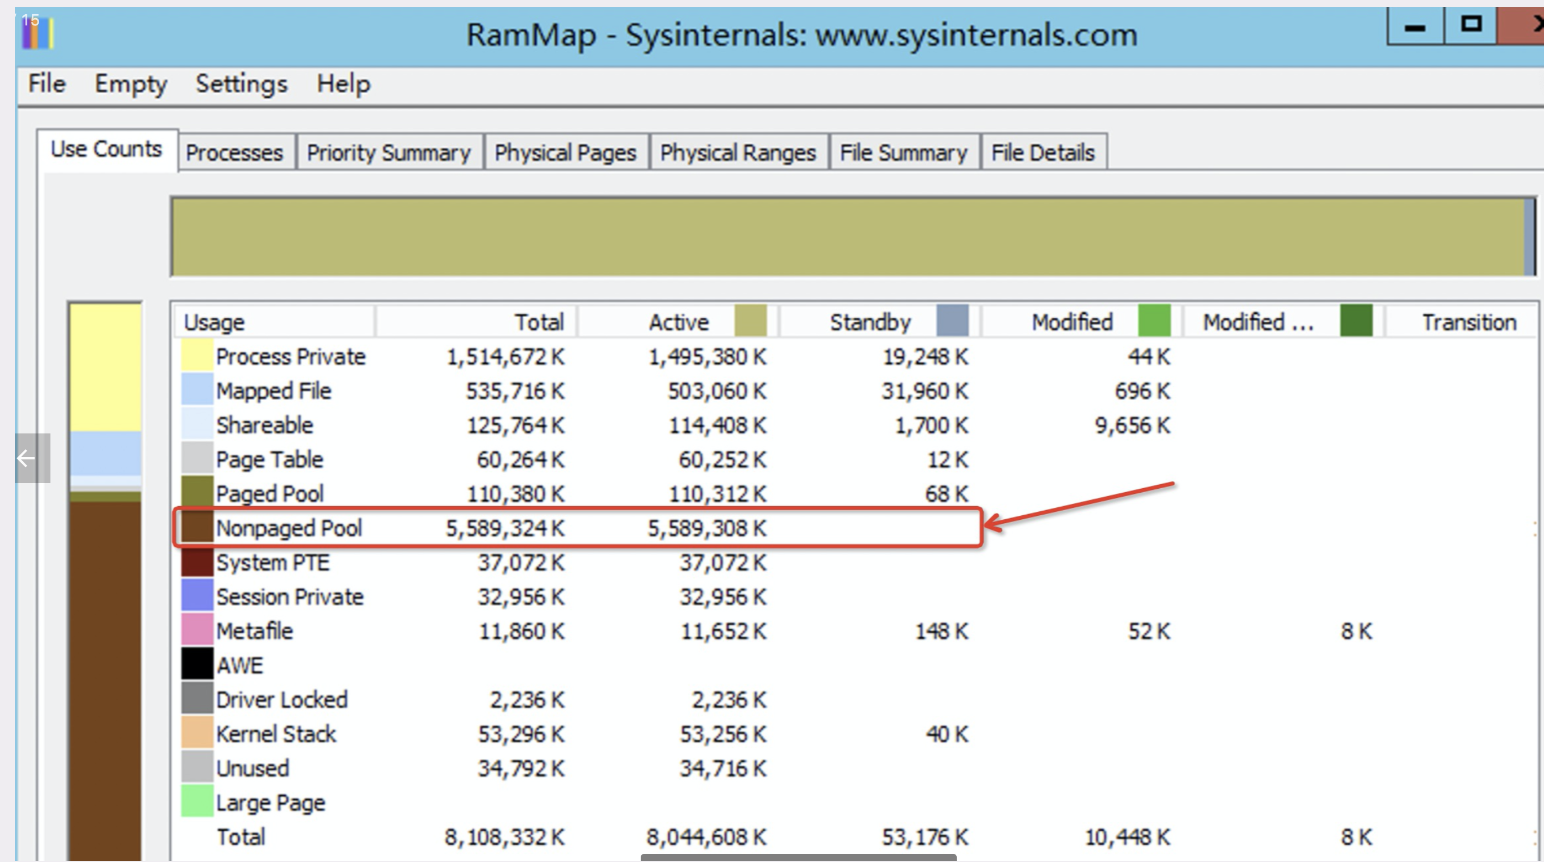Switch to the File Details tab
1544x862 pixels.
click(1043, 153)
